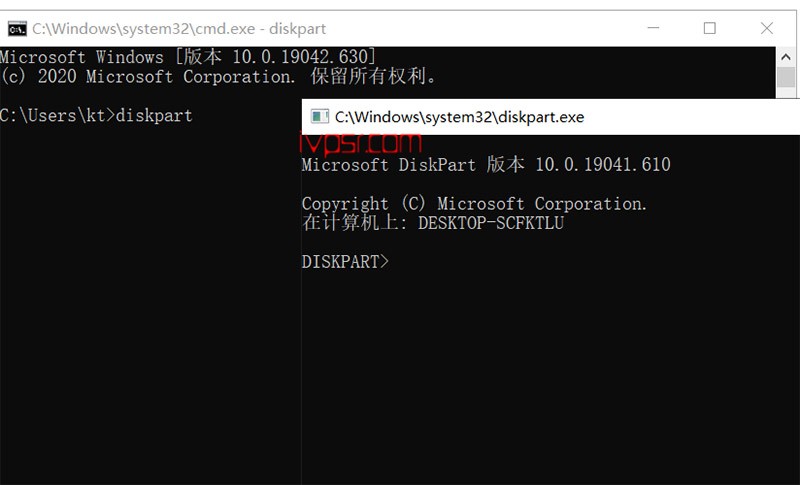Click the C:\Users\kt>diskpart command line
Viewport: 800px width, 485px height.
[96, 115]
